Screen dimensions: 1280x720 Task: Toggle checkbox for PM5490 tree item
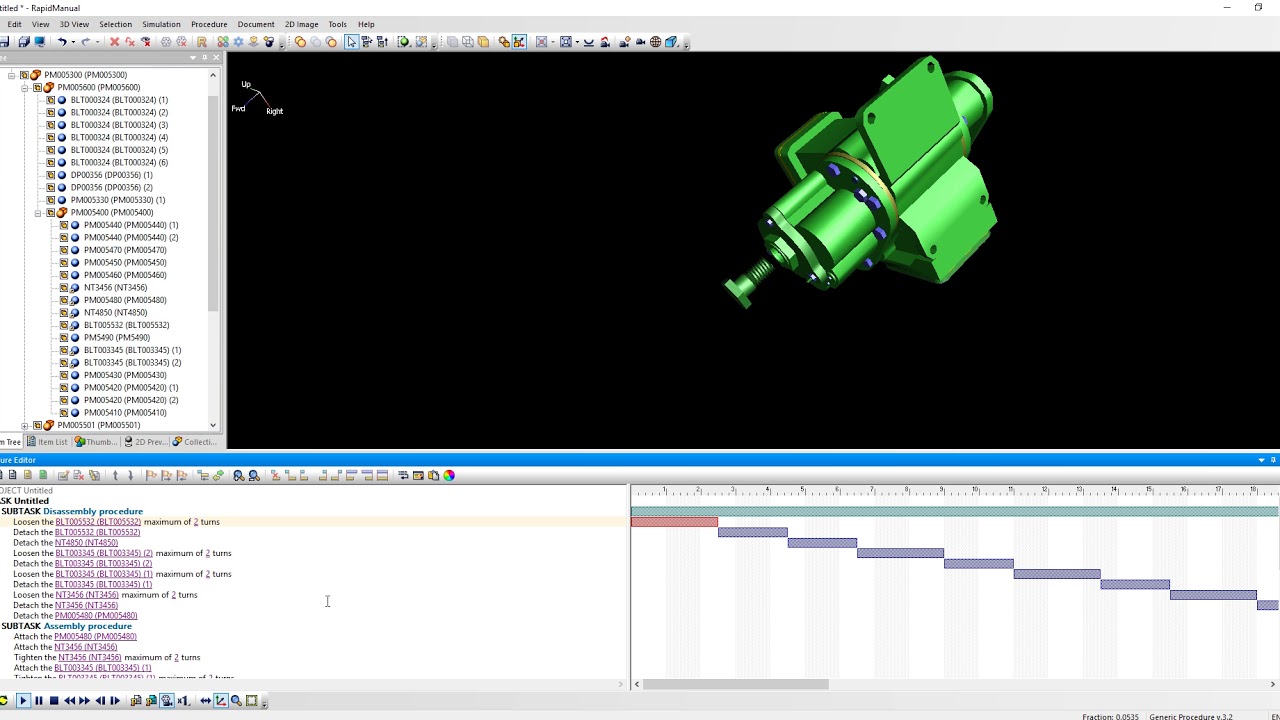(63, 337)
